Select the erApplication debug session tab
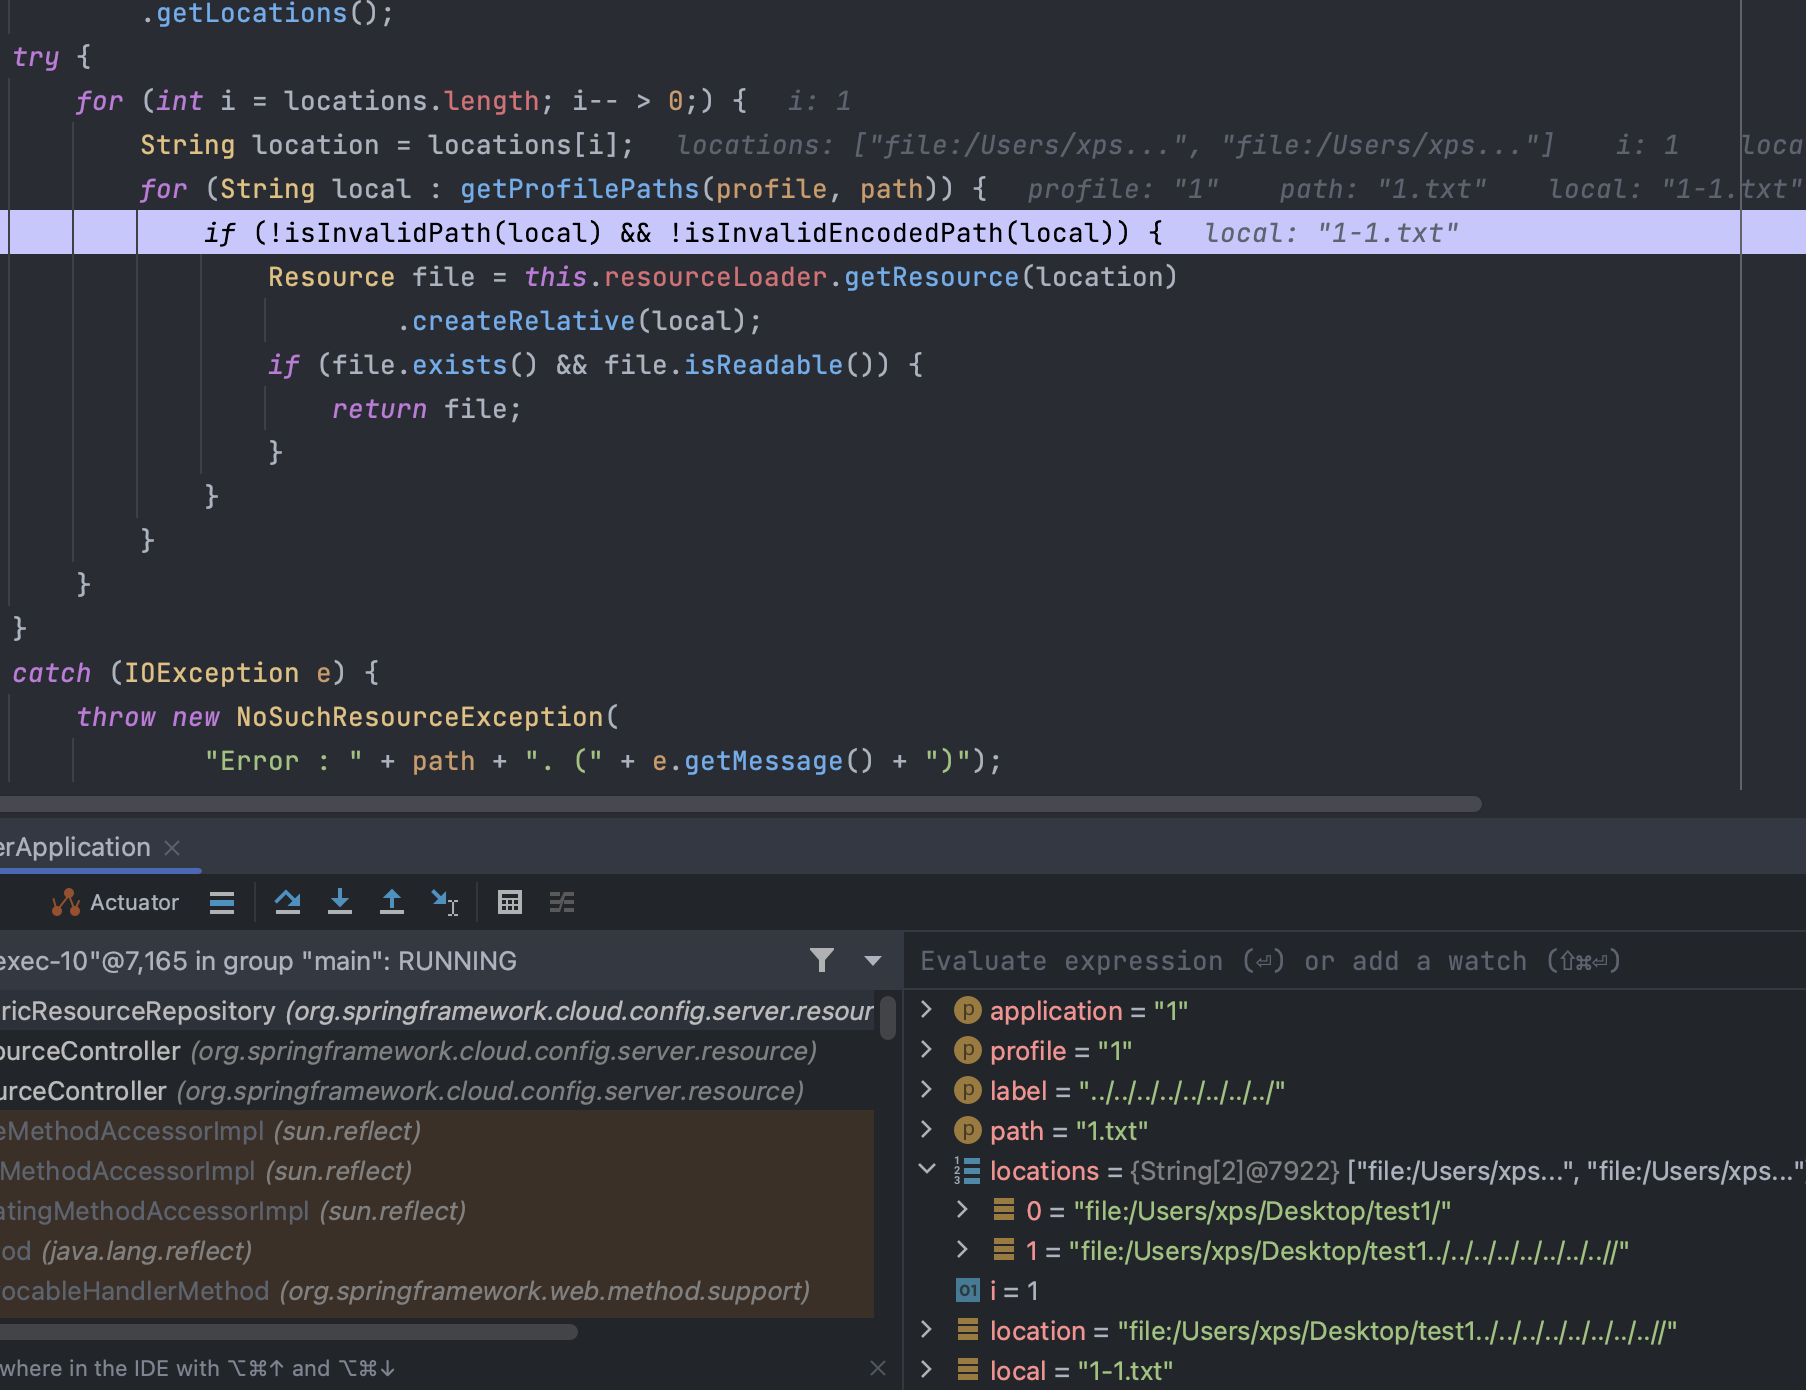Screen dimensions: 1806x1390 pos(76,847)
